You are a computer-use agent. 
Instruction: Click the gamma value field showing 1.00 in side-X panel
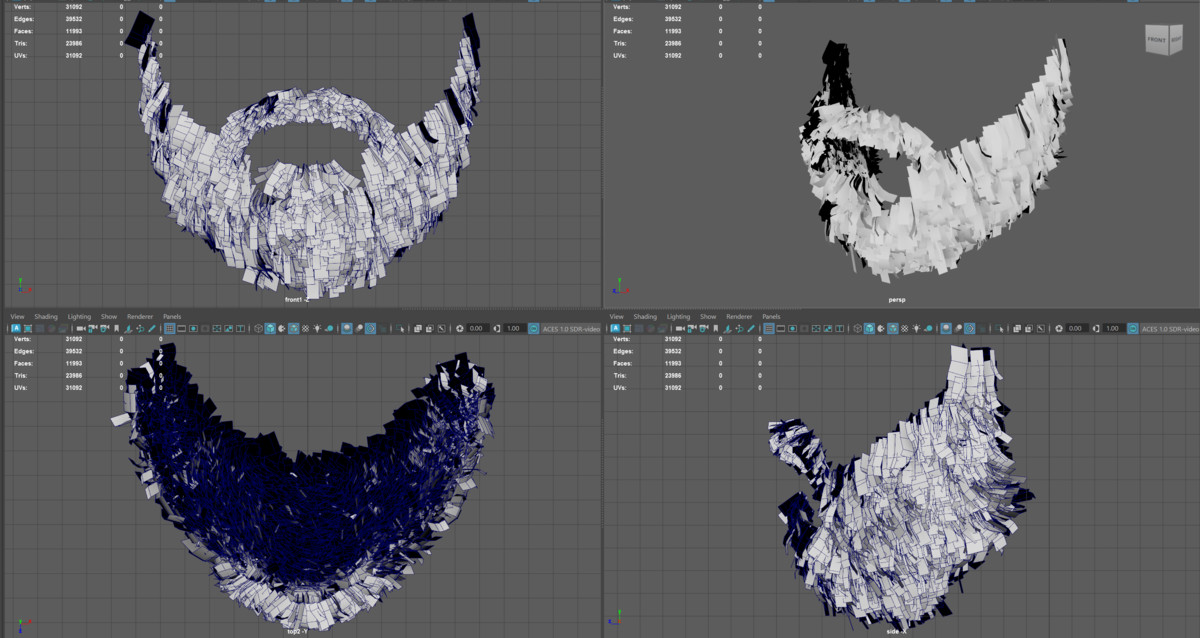click(x=1113, y=328)
